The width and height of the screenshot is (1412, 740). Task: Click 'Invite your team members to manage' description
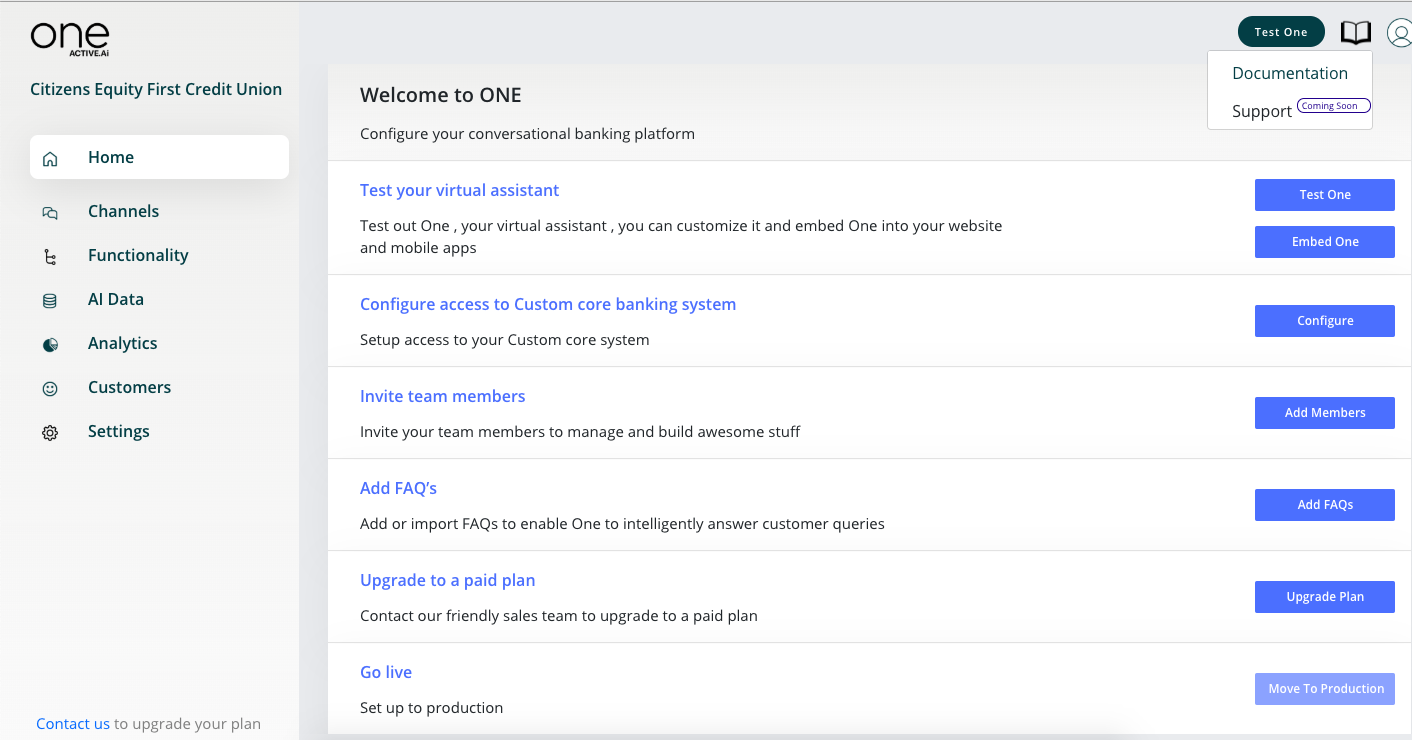tap(580, 432)
